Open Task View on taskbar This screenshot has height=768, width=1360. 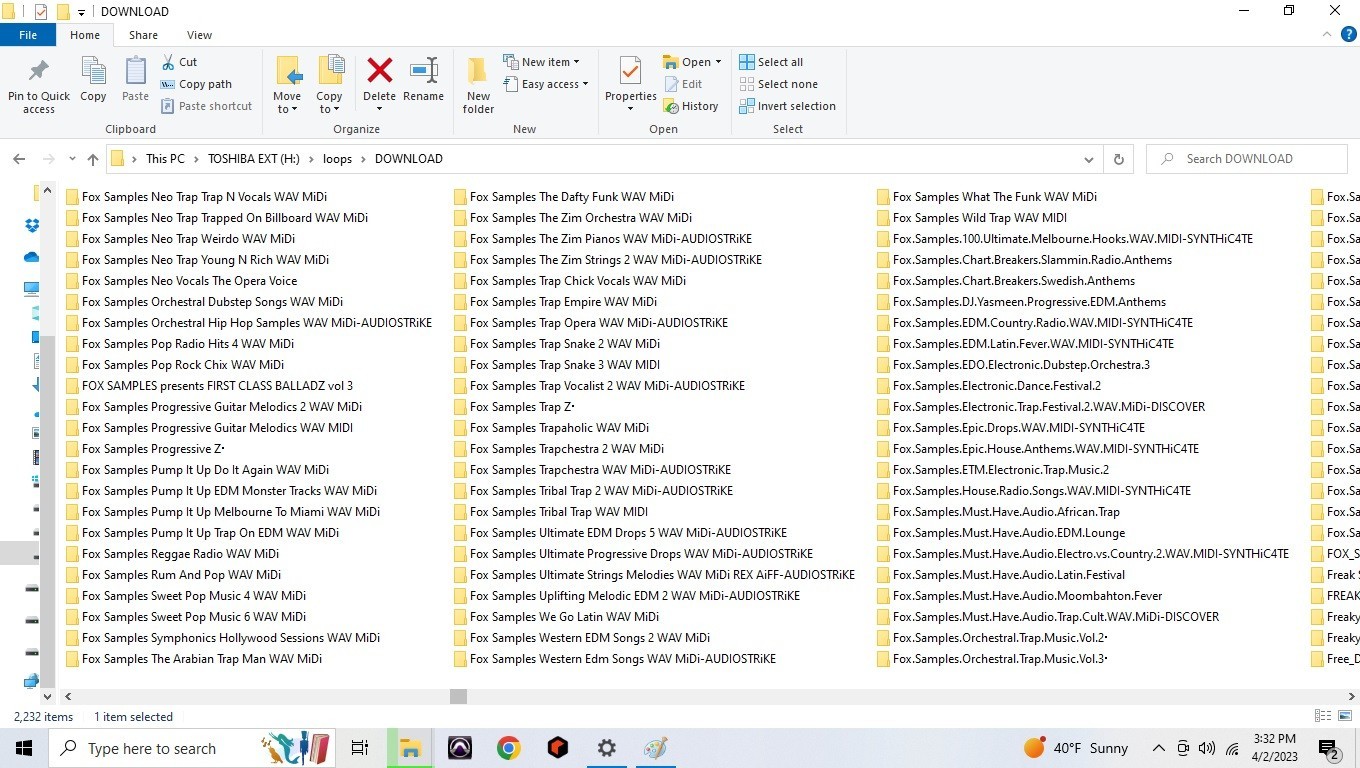pos(360,748)
